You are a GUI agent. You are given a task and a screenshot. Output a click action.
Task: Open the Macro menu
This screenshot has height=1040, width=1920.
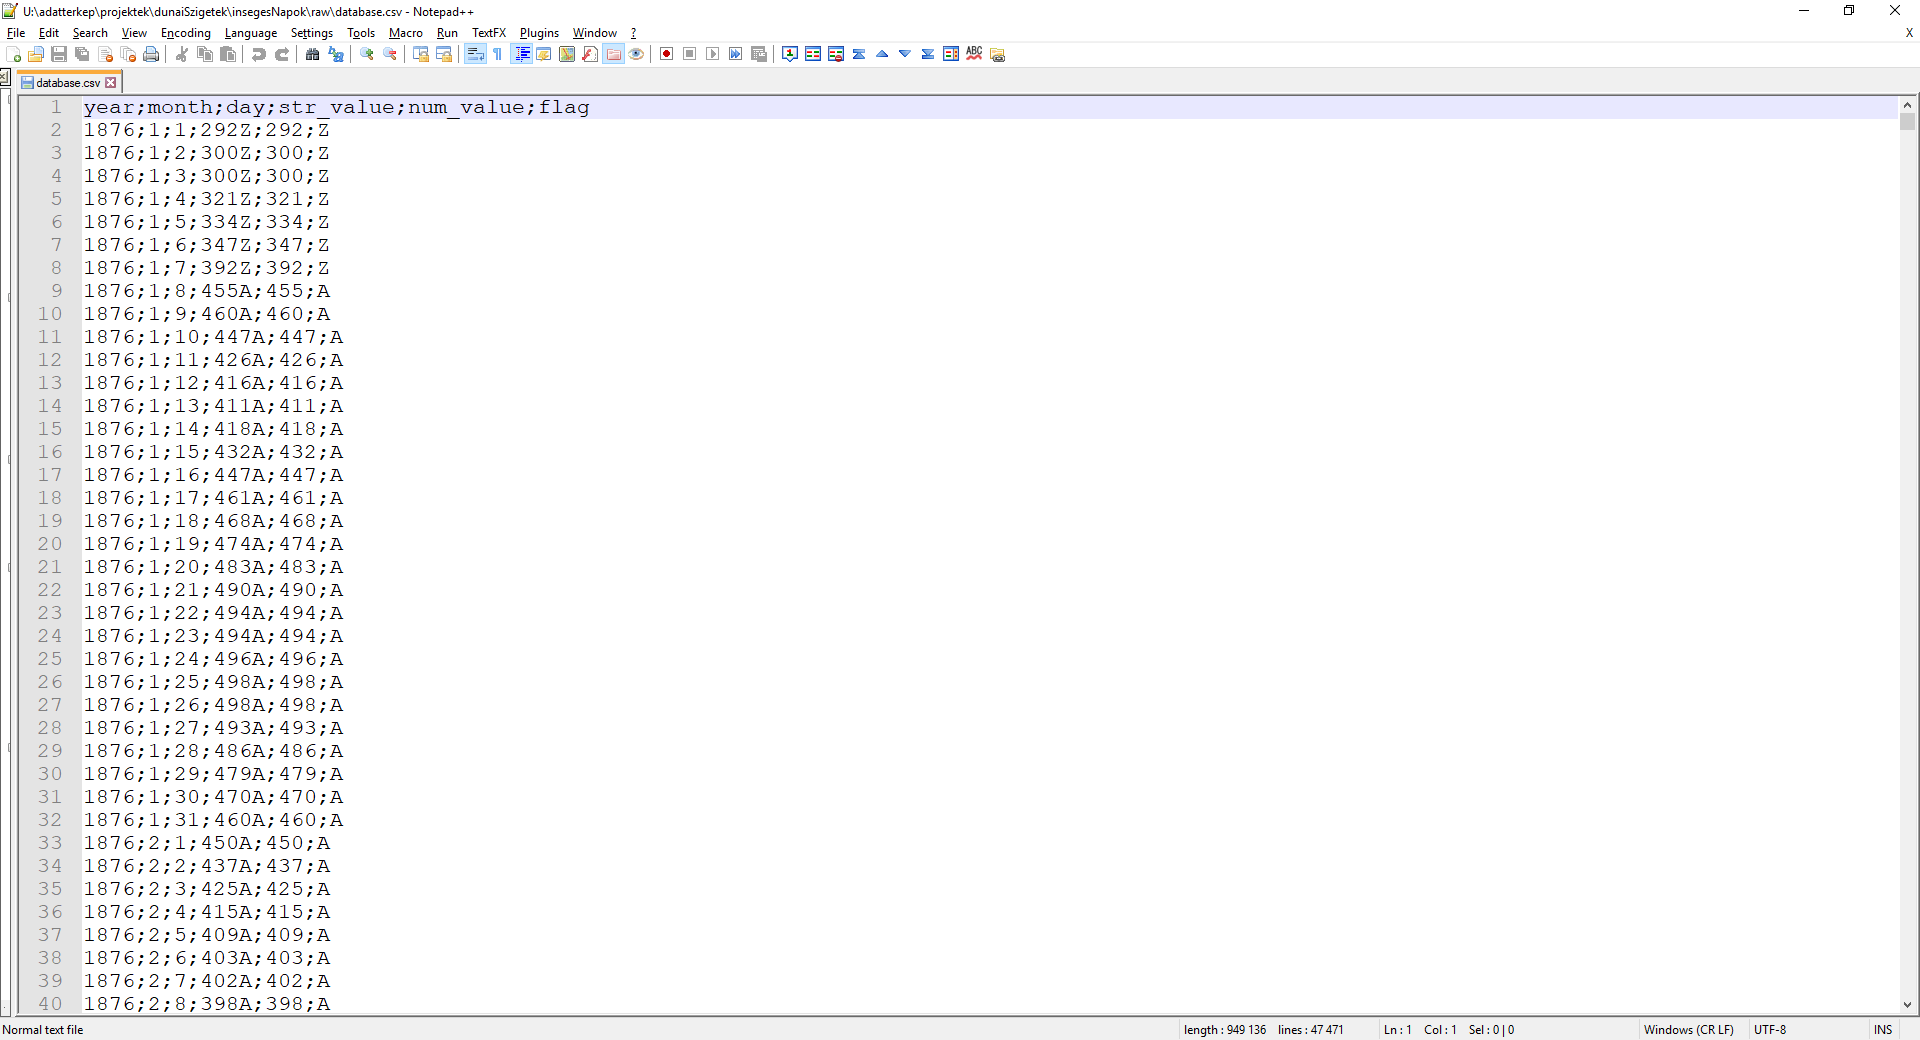coord(406,33)
